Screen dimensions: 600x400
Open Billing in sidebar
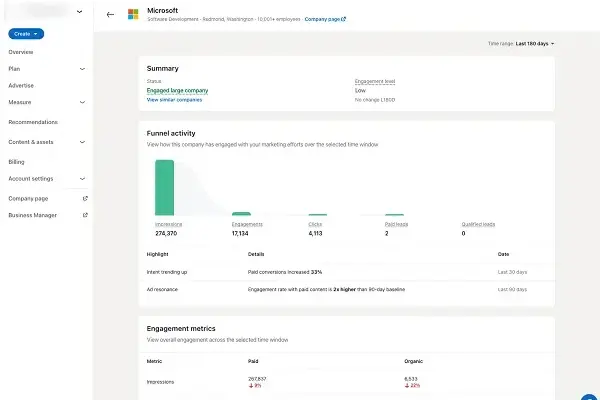tap(16, 162)
